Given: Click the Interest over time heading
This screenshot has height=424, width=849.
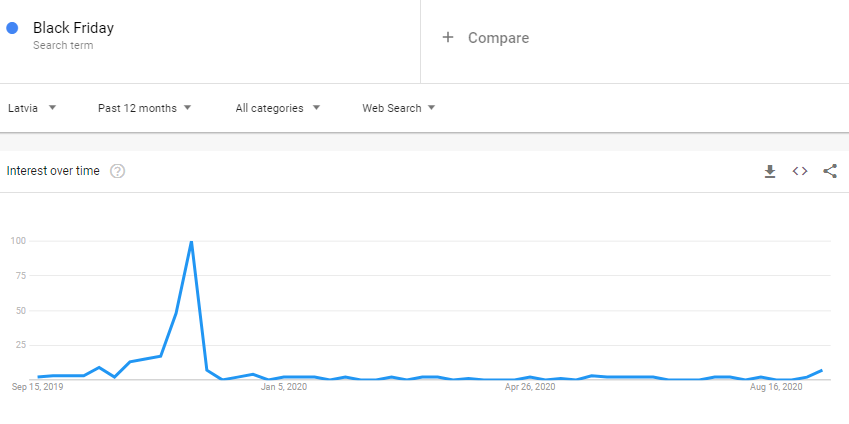Looking at the screenshot, I should (x=53, y=171).
